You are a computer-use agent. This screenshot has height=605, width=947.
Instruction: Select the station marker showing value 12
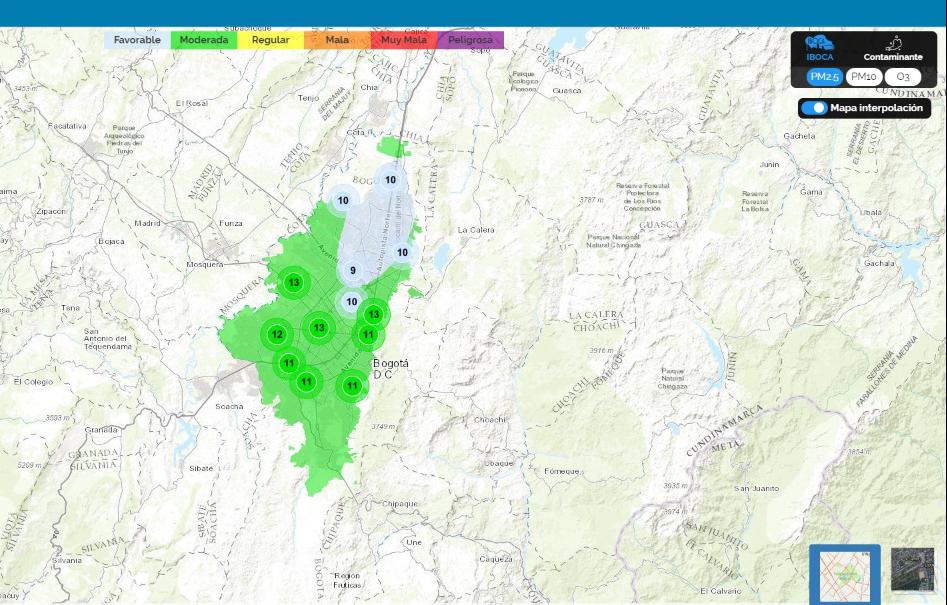(x=277, y=334)
